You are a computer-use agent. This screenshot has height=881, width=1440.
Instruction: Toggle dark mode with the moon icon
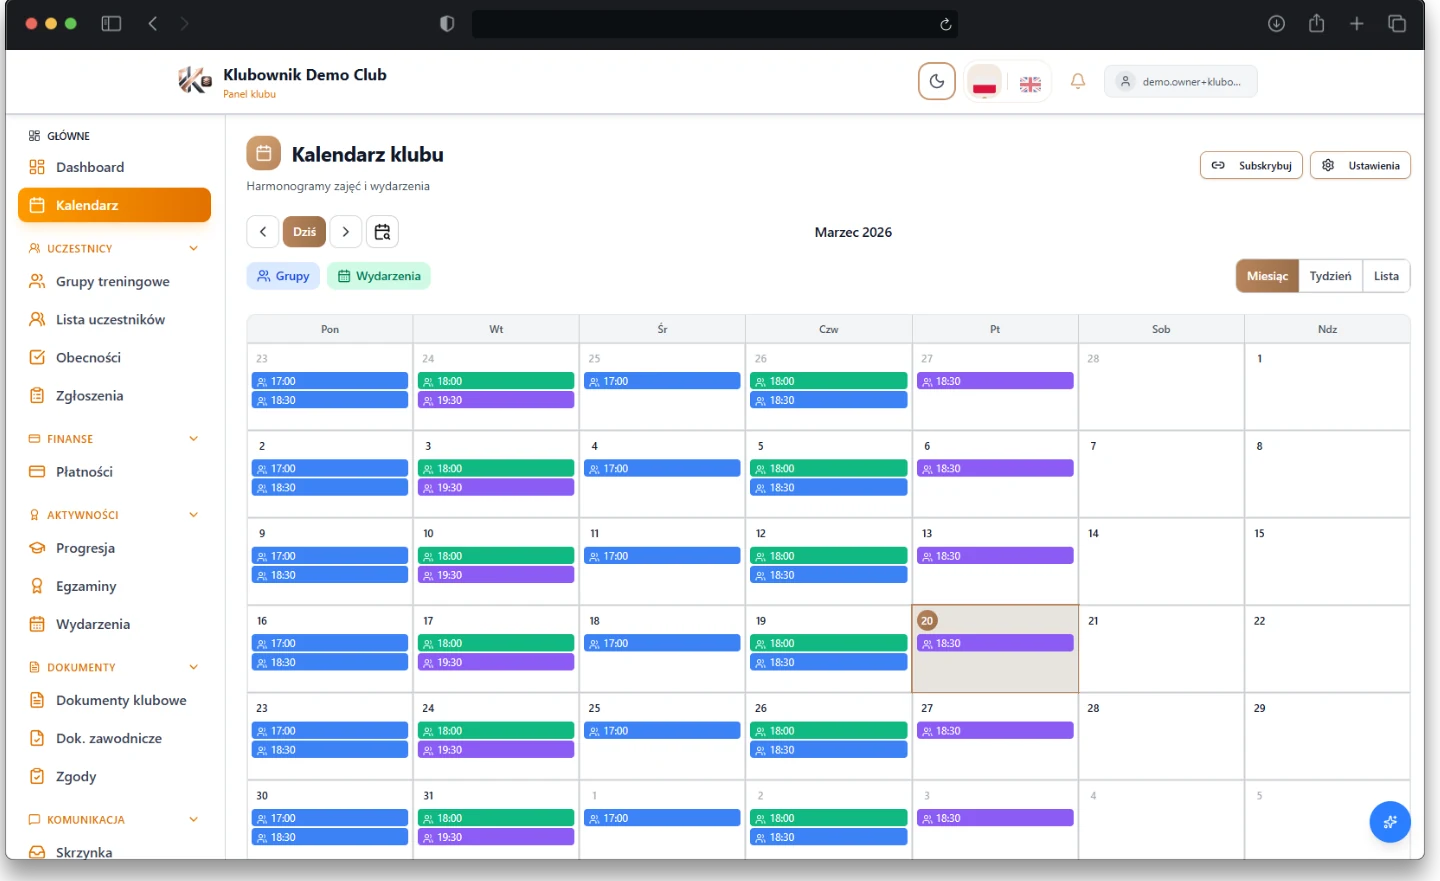[x=936, y=82]
